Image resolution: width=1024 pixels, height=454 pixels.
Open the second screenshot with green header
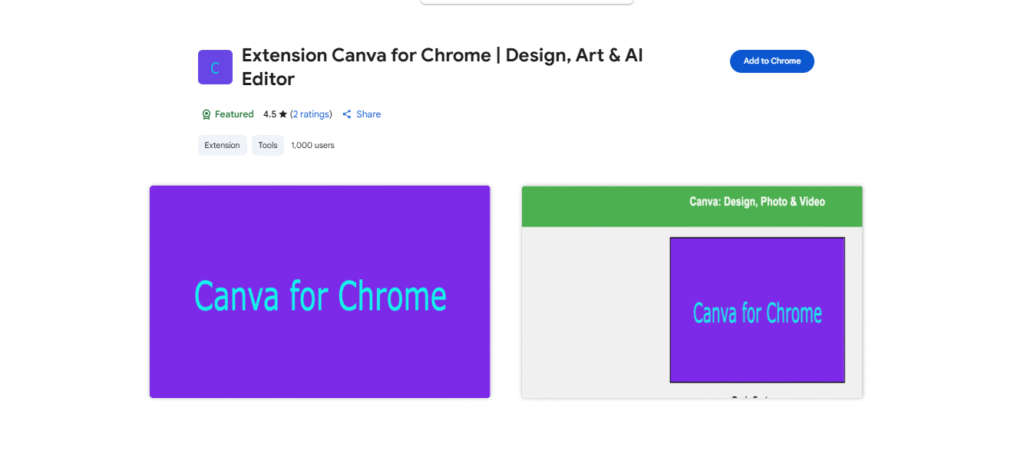(x=692, y=291)
